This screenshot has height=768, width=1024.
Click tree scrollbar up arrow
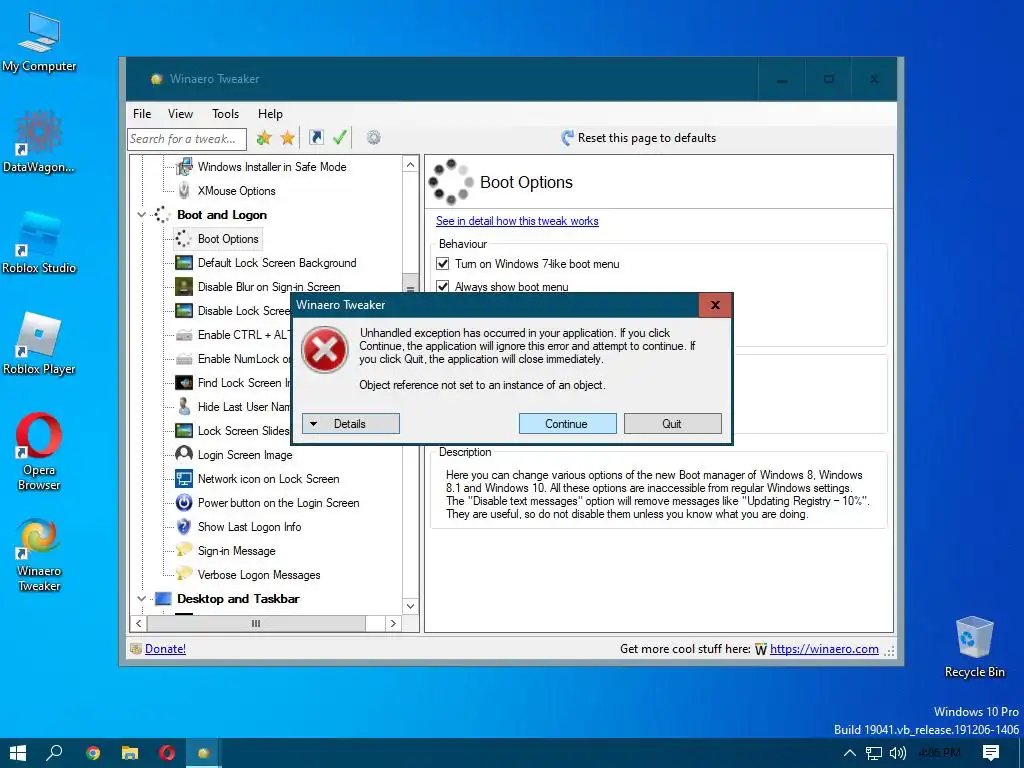(410, 165)
